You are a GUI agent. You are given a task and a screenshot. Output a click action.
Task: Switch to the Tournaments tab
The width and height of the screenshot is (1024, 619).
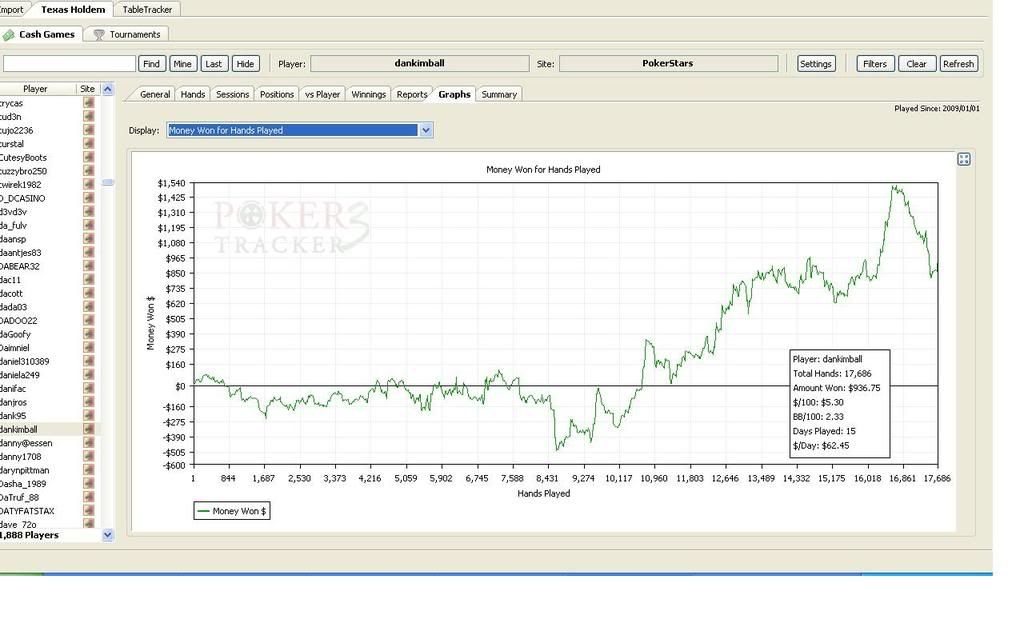coord(127,34)
